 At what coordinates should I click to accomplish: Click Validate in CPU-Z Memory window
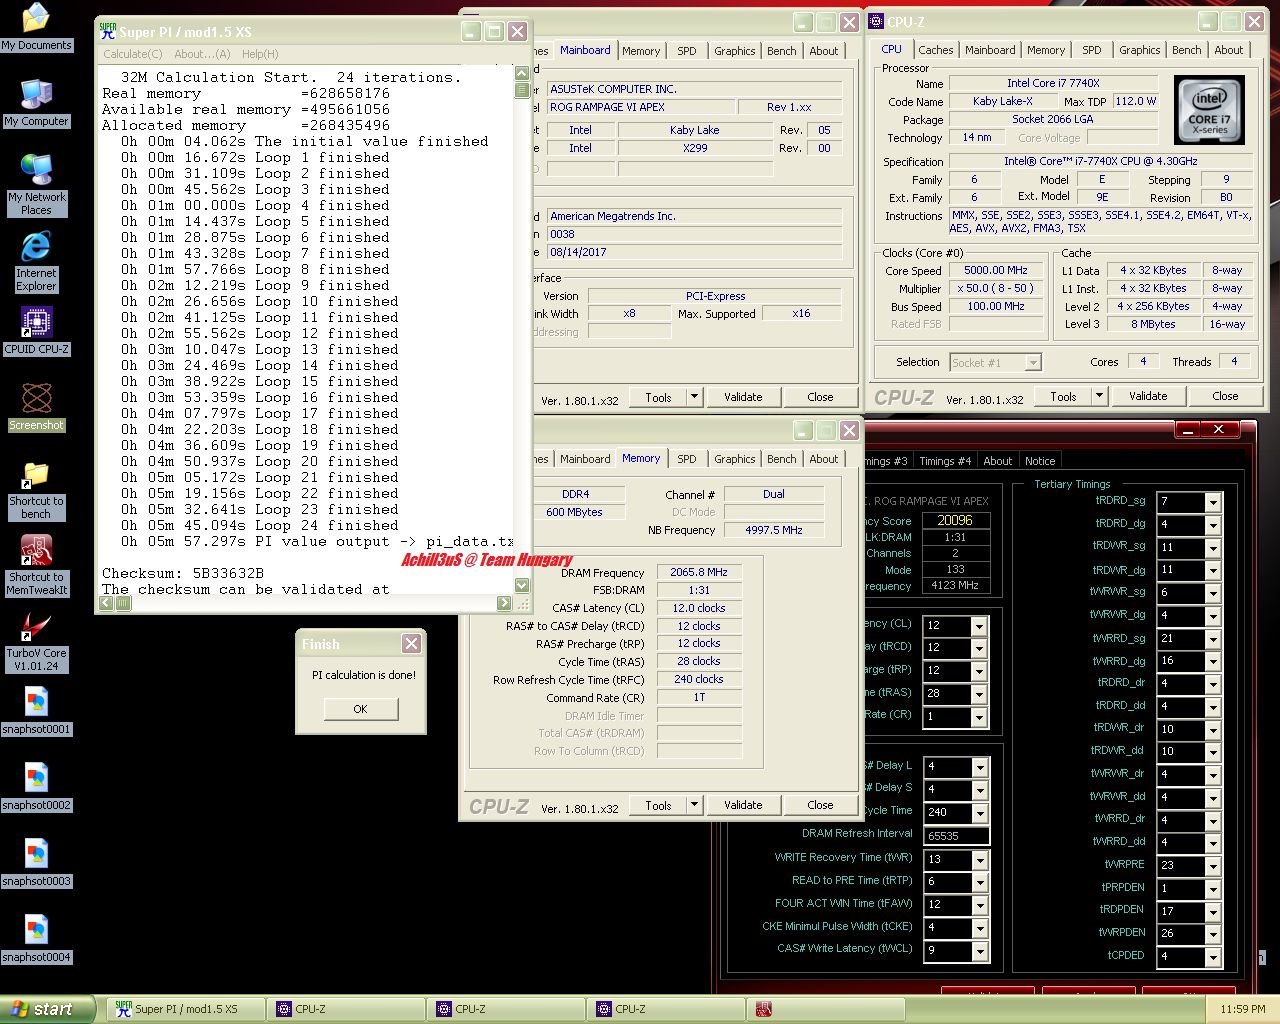tap(743, 805)
